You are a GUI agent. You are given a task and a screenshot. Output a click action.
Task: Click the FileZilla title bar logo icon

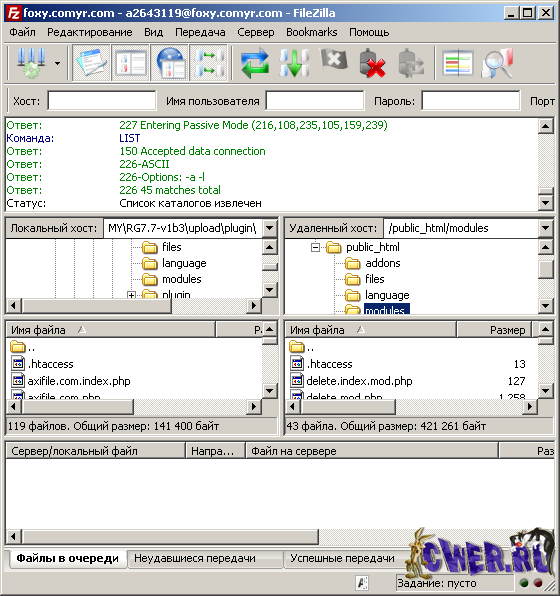(x=13, y=13)
